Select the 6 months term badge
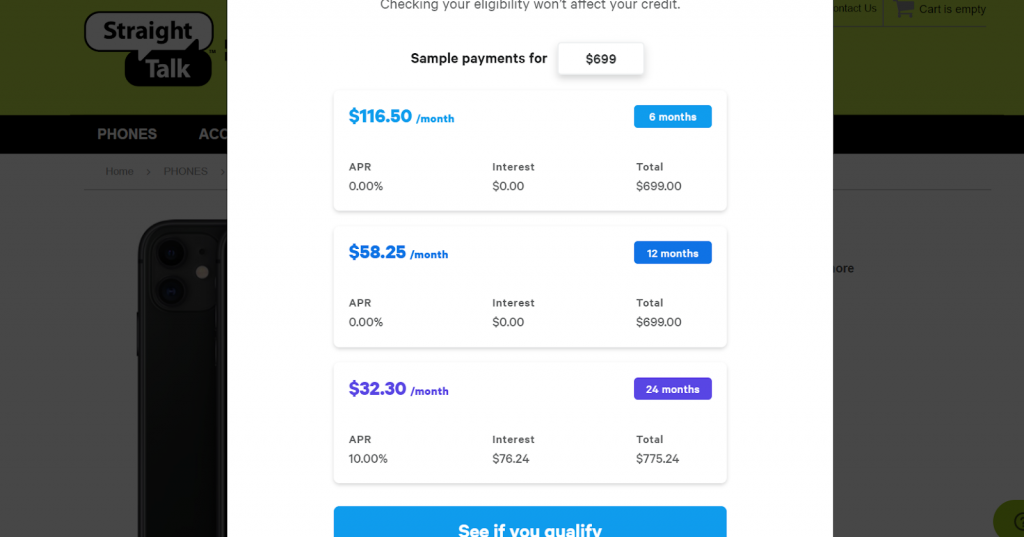The width and height of the screenshot is (1024, 537). tap(672, 117)
